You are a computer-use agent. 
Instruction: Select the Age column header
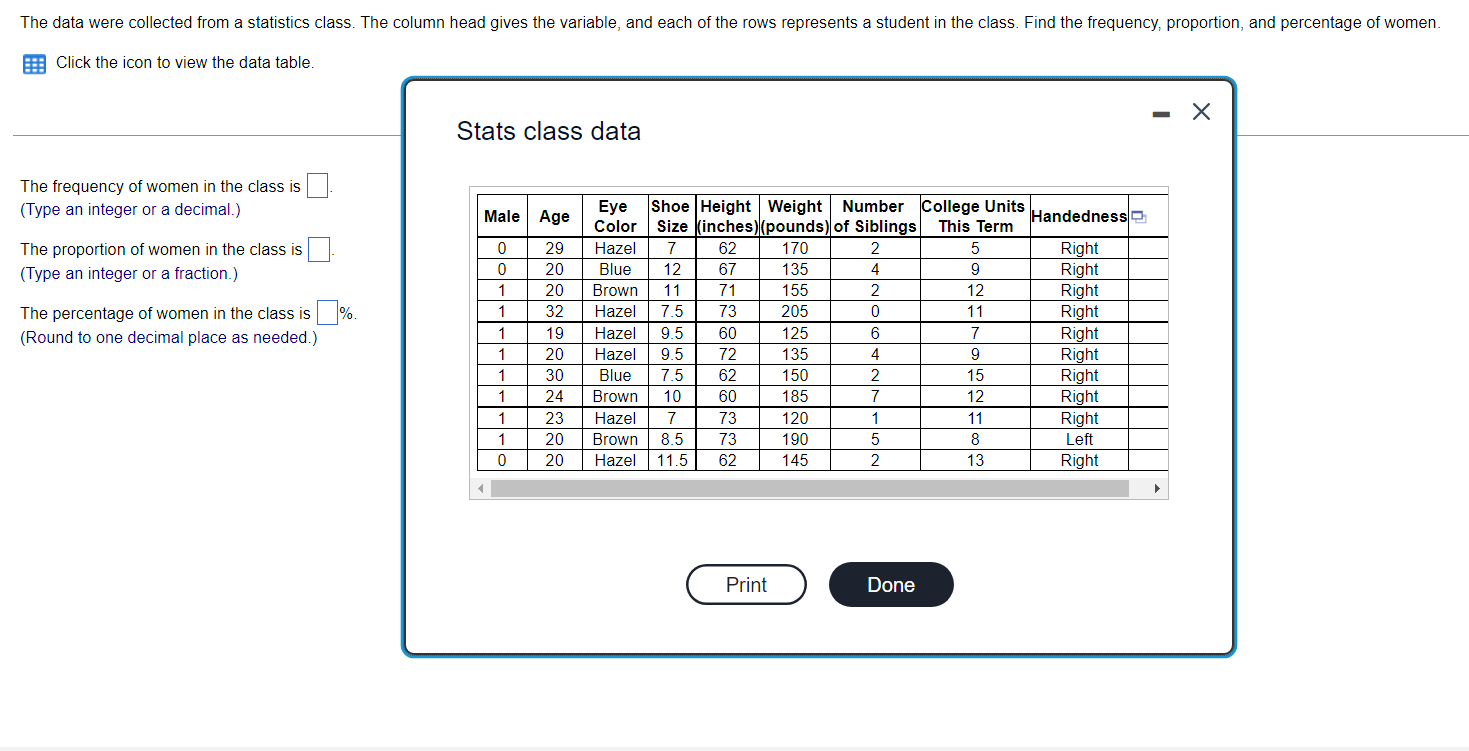[554, 215]
